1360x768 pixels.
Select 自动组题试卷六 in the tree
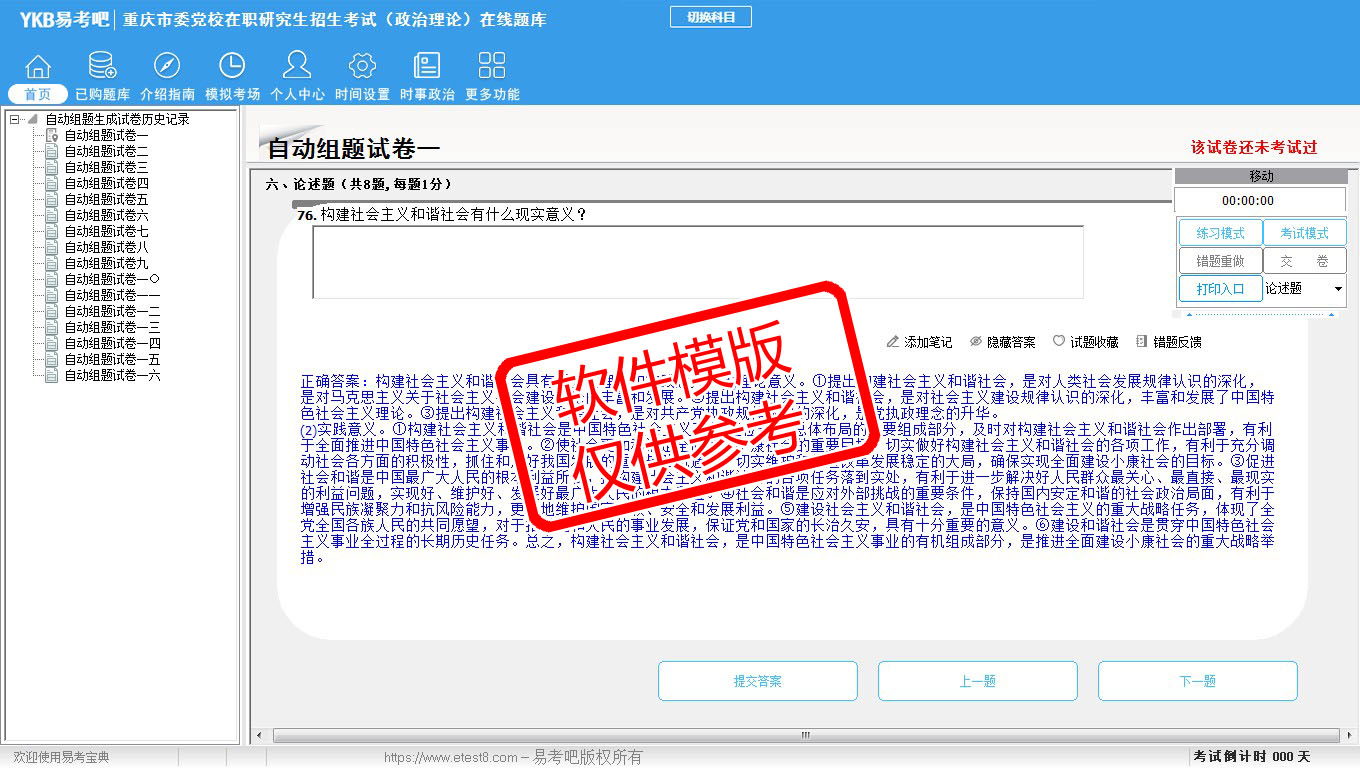(106, 215)
